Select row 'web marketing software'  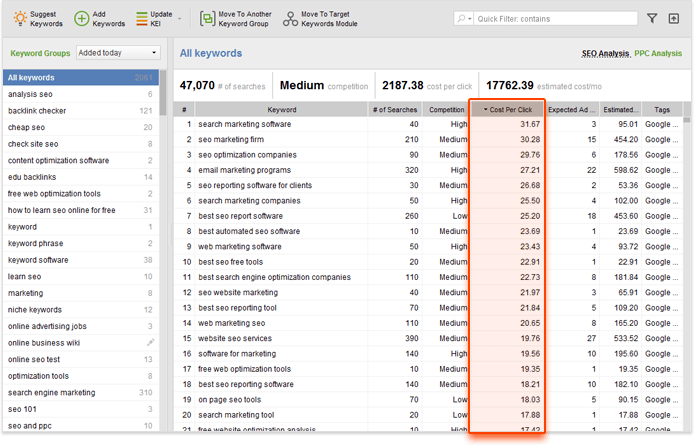pos(428,247)
